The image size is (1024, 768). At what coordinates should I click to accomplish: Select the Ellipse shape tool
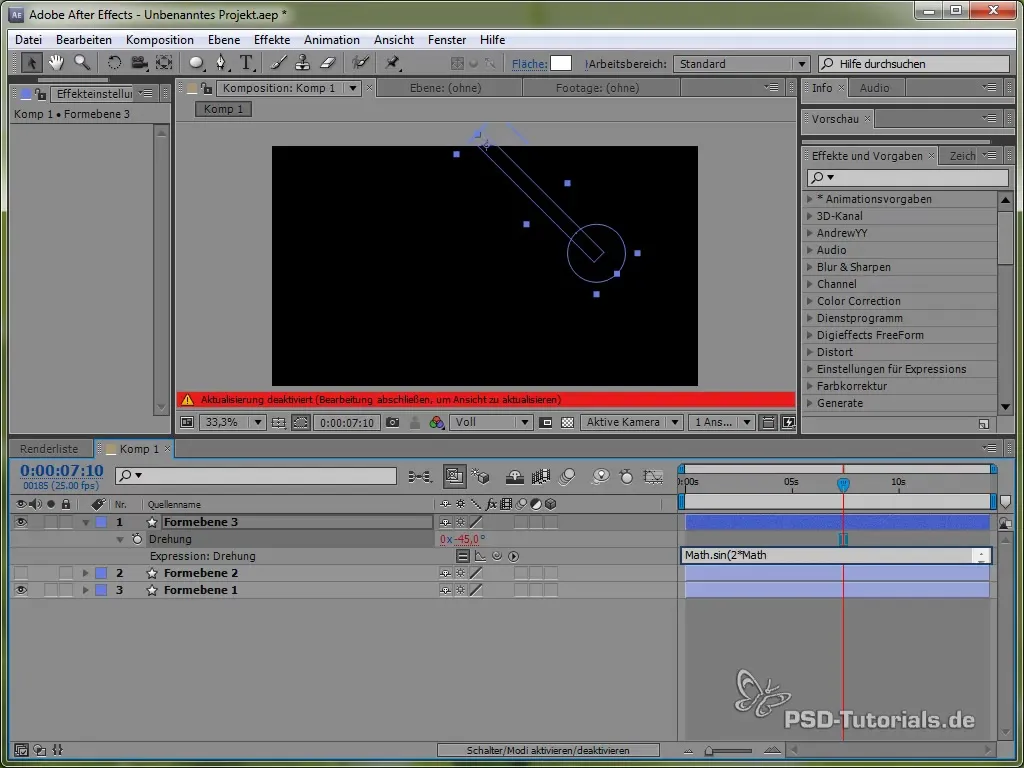pyautogui.click(x=196, y=63)
